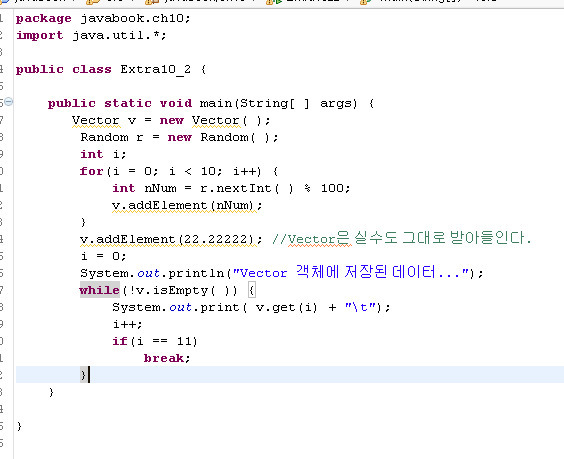564x459 pixels.
Task: Click the "i < 10;" loop condition
Action: pyautogui.click(x=196, y=171)
